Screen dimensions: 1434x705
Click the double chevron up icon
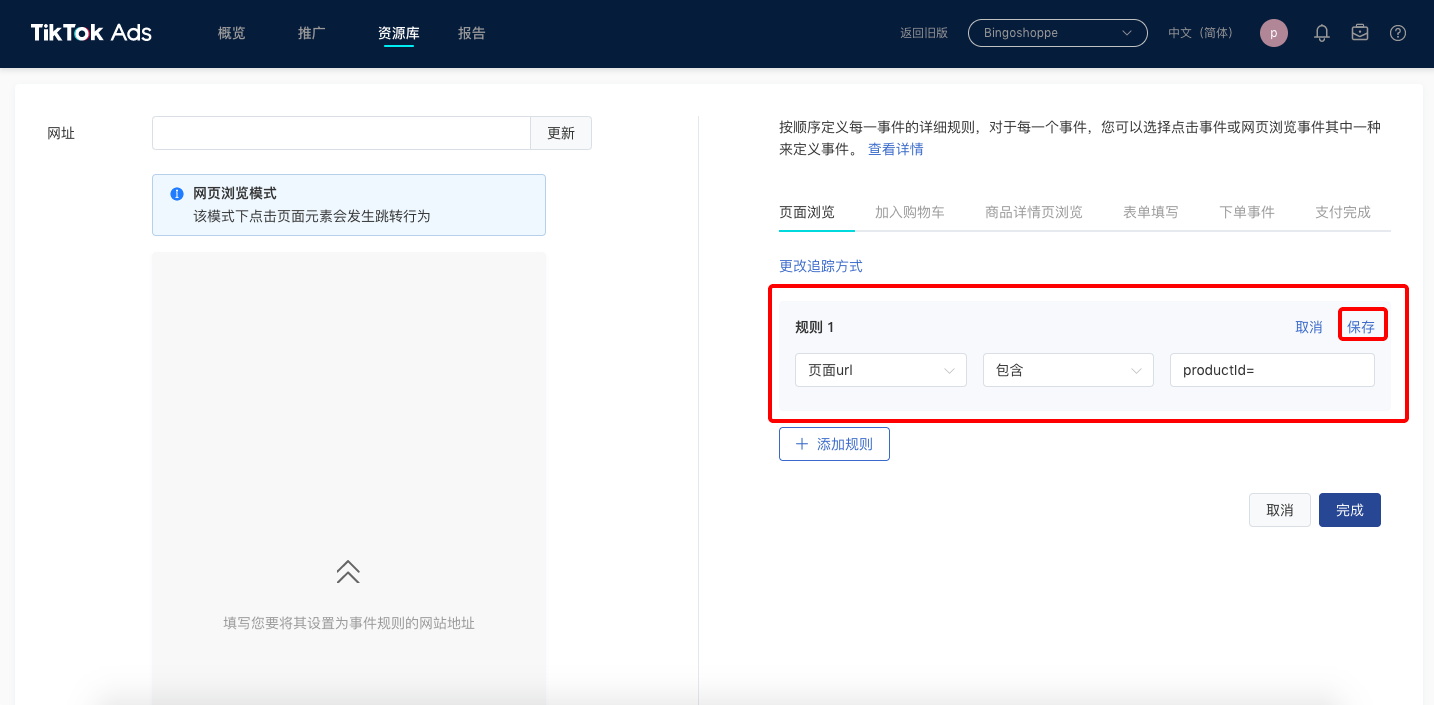click(x=348, y=572)
